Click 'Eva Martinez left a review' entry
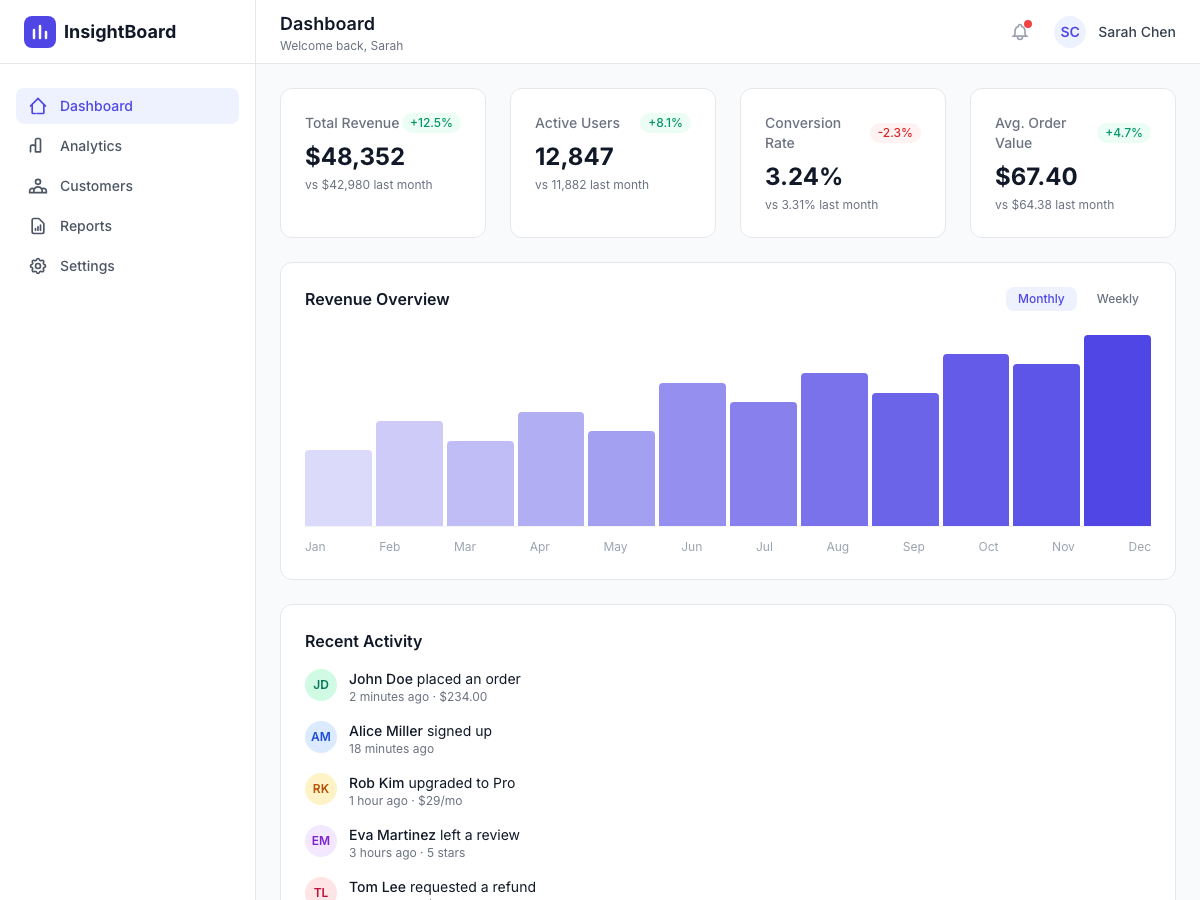 pyautogui.click(x=434, y=835)
